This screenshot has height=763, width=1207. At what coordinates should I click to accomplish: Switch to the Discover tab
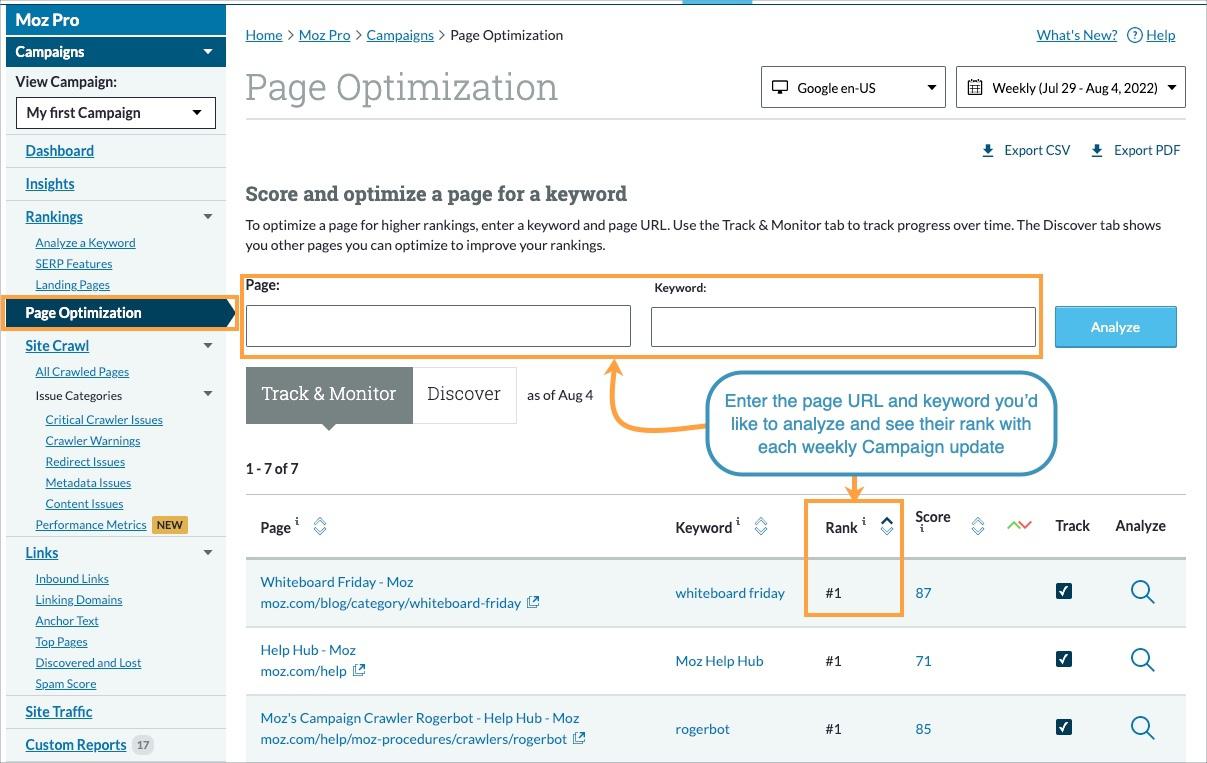pos(464,393)
